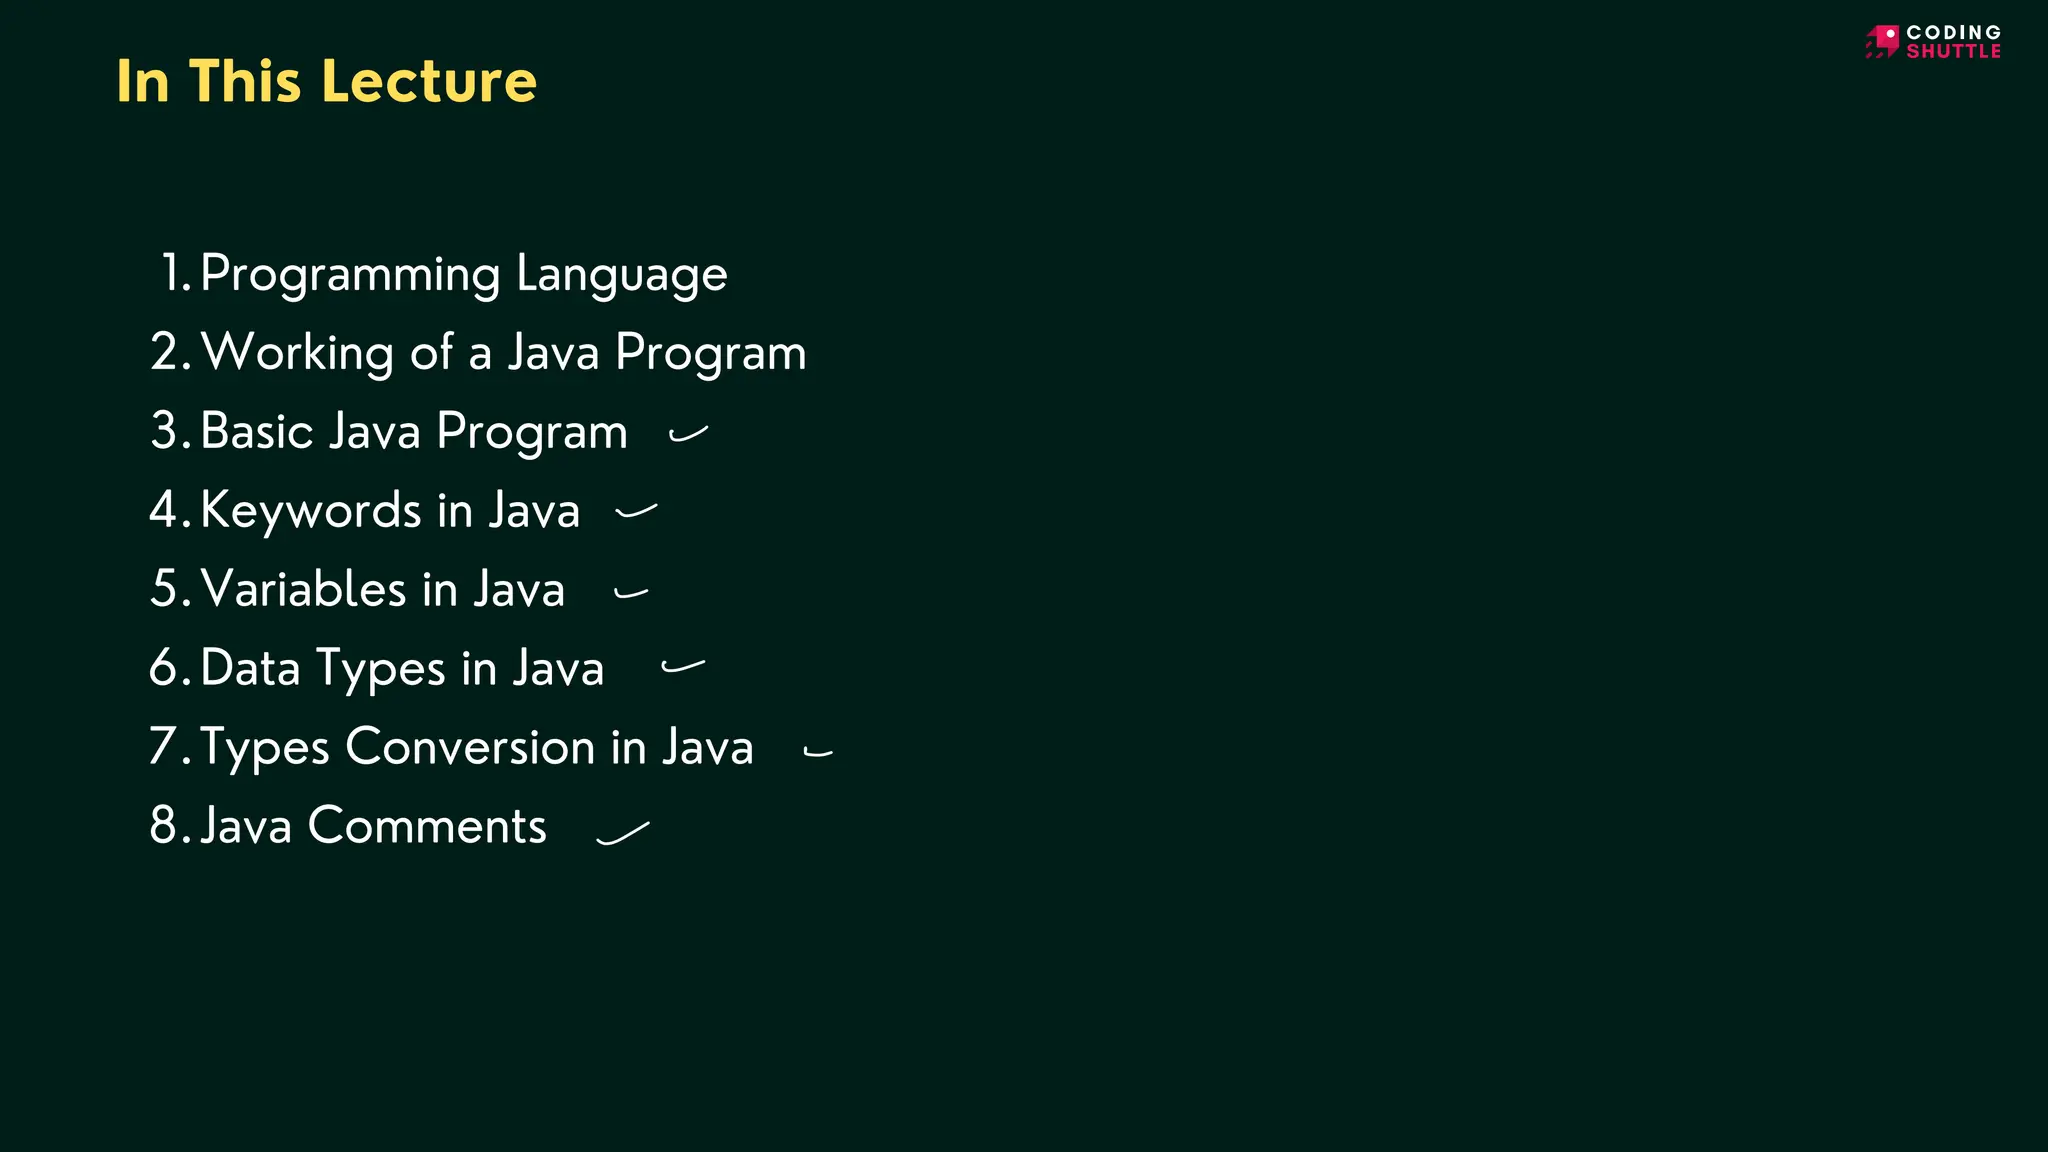Click the number 1 list marker
2048x1152 pixels.
click(172, 274)
